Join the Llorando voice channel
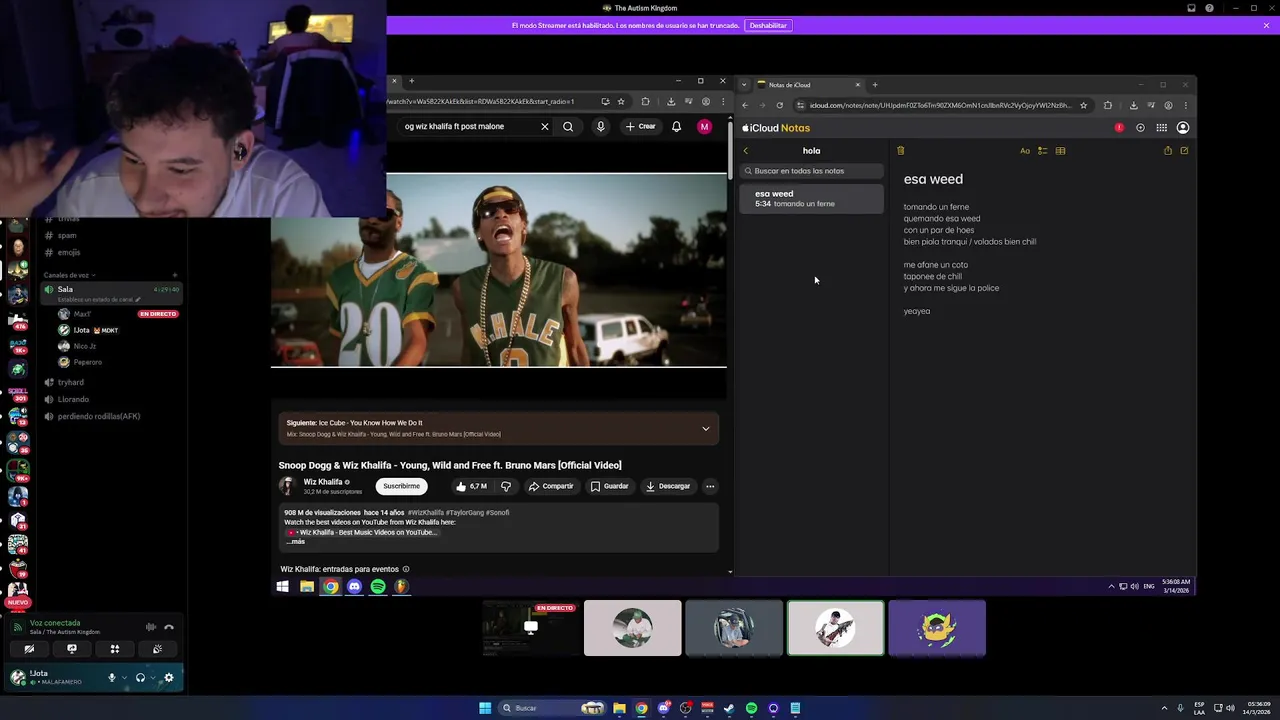The width and height of the screenshot is (1280, 720). point(73,399)
